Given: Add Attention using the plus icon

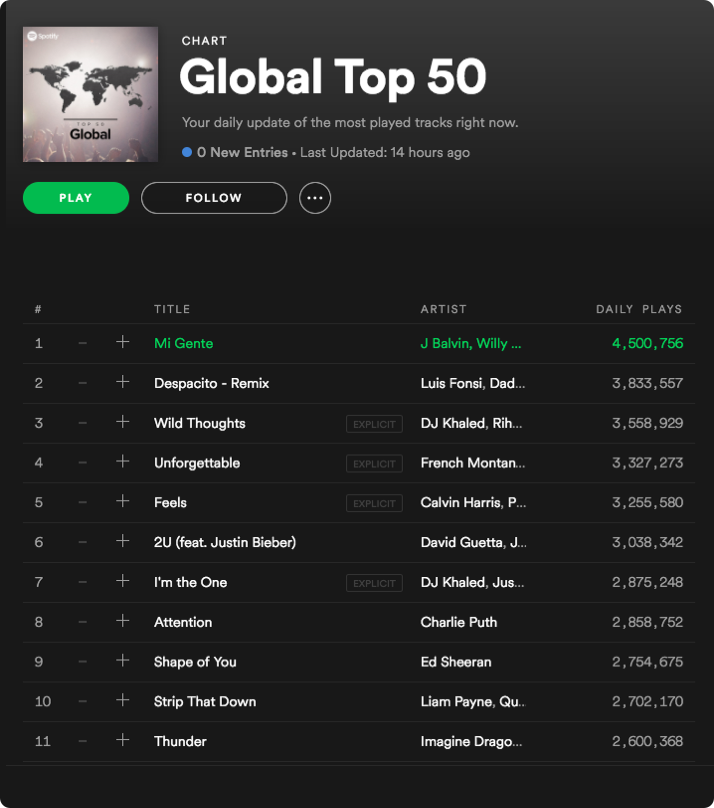Looking at the screenshot, I should tap(123, 620).
